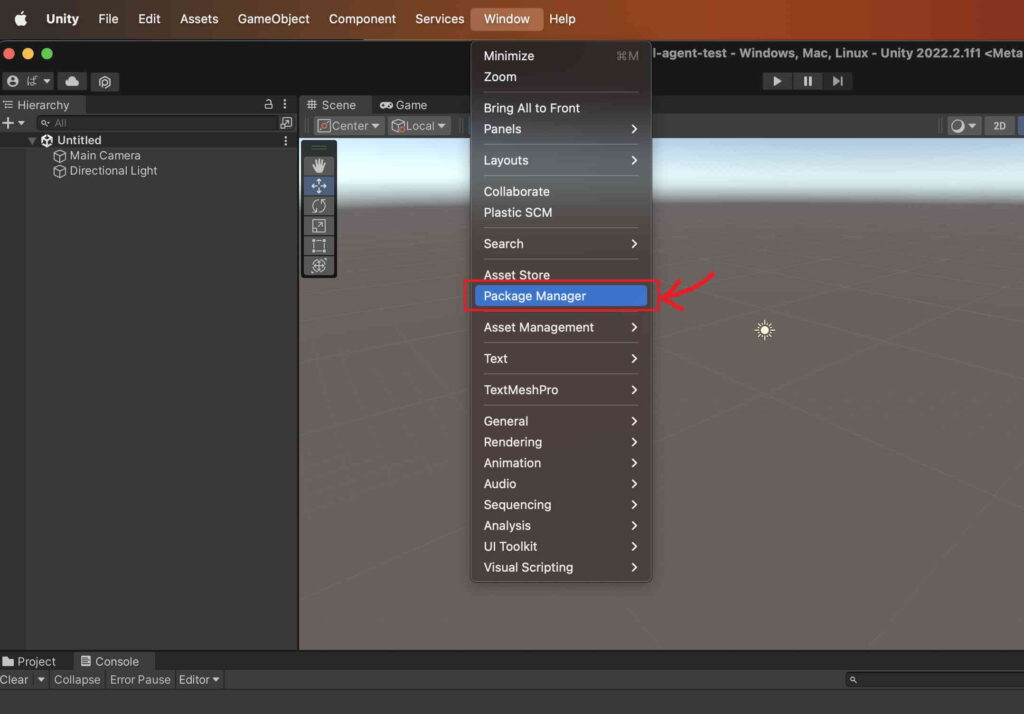The width and height of the screenshot is (1024, 714).
Task: Open the Center pivot dropdown
Action: point(347,125)
